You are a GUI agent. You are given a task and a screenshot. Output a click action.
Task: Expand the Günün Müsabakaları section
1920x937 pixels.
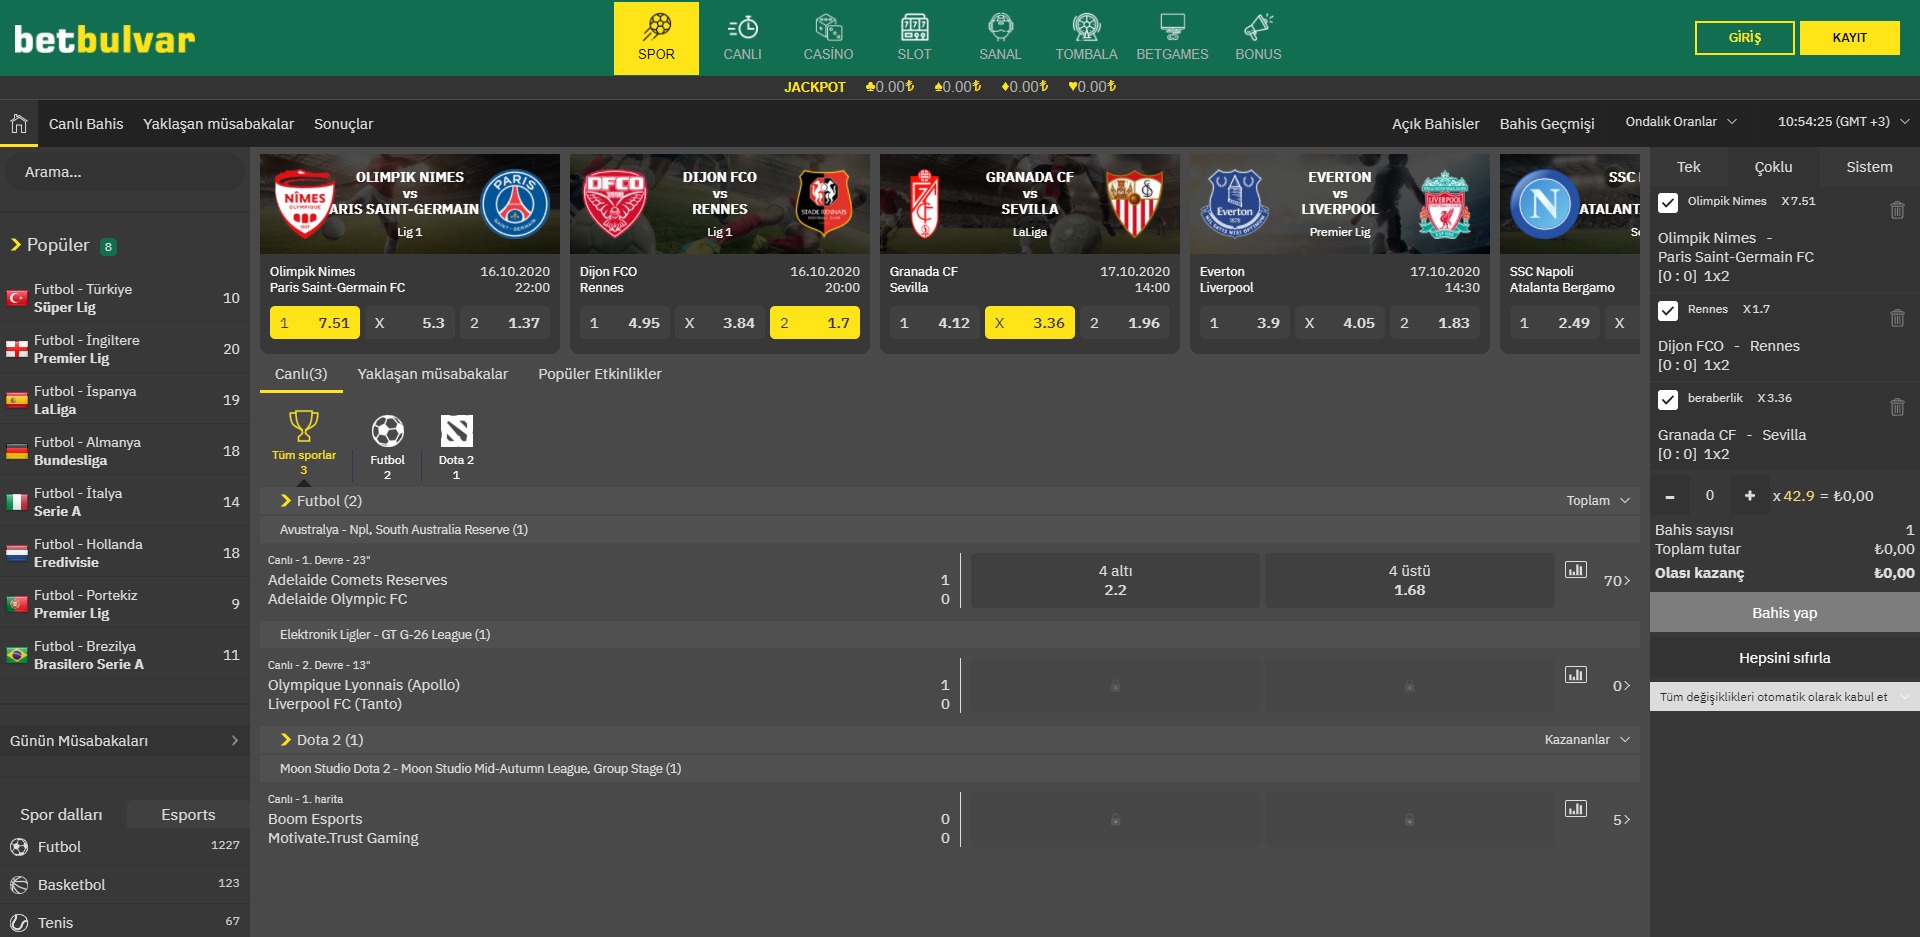[x=124, y=741]
